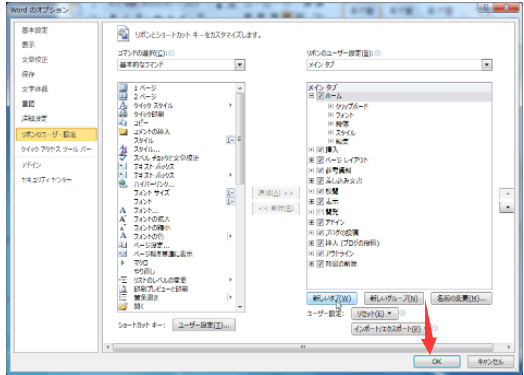Click the move-up arrow beside the tab list
This screenshot has height=375, width=524.
(x=507, y=194)
